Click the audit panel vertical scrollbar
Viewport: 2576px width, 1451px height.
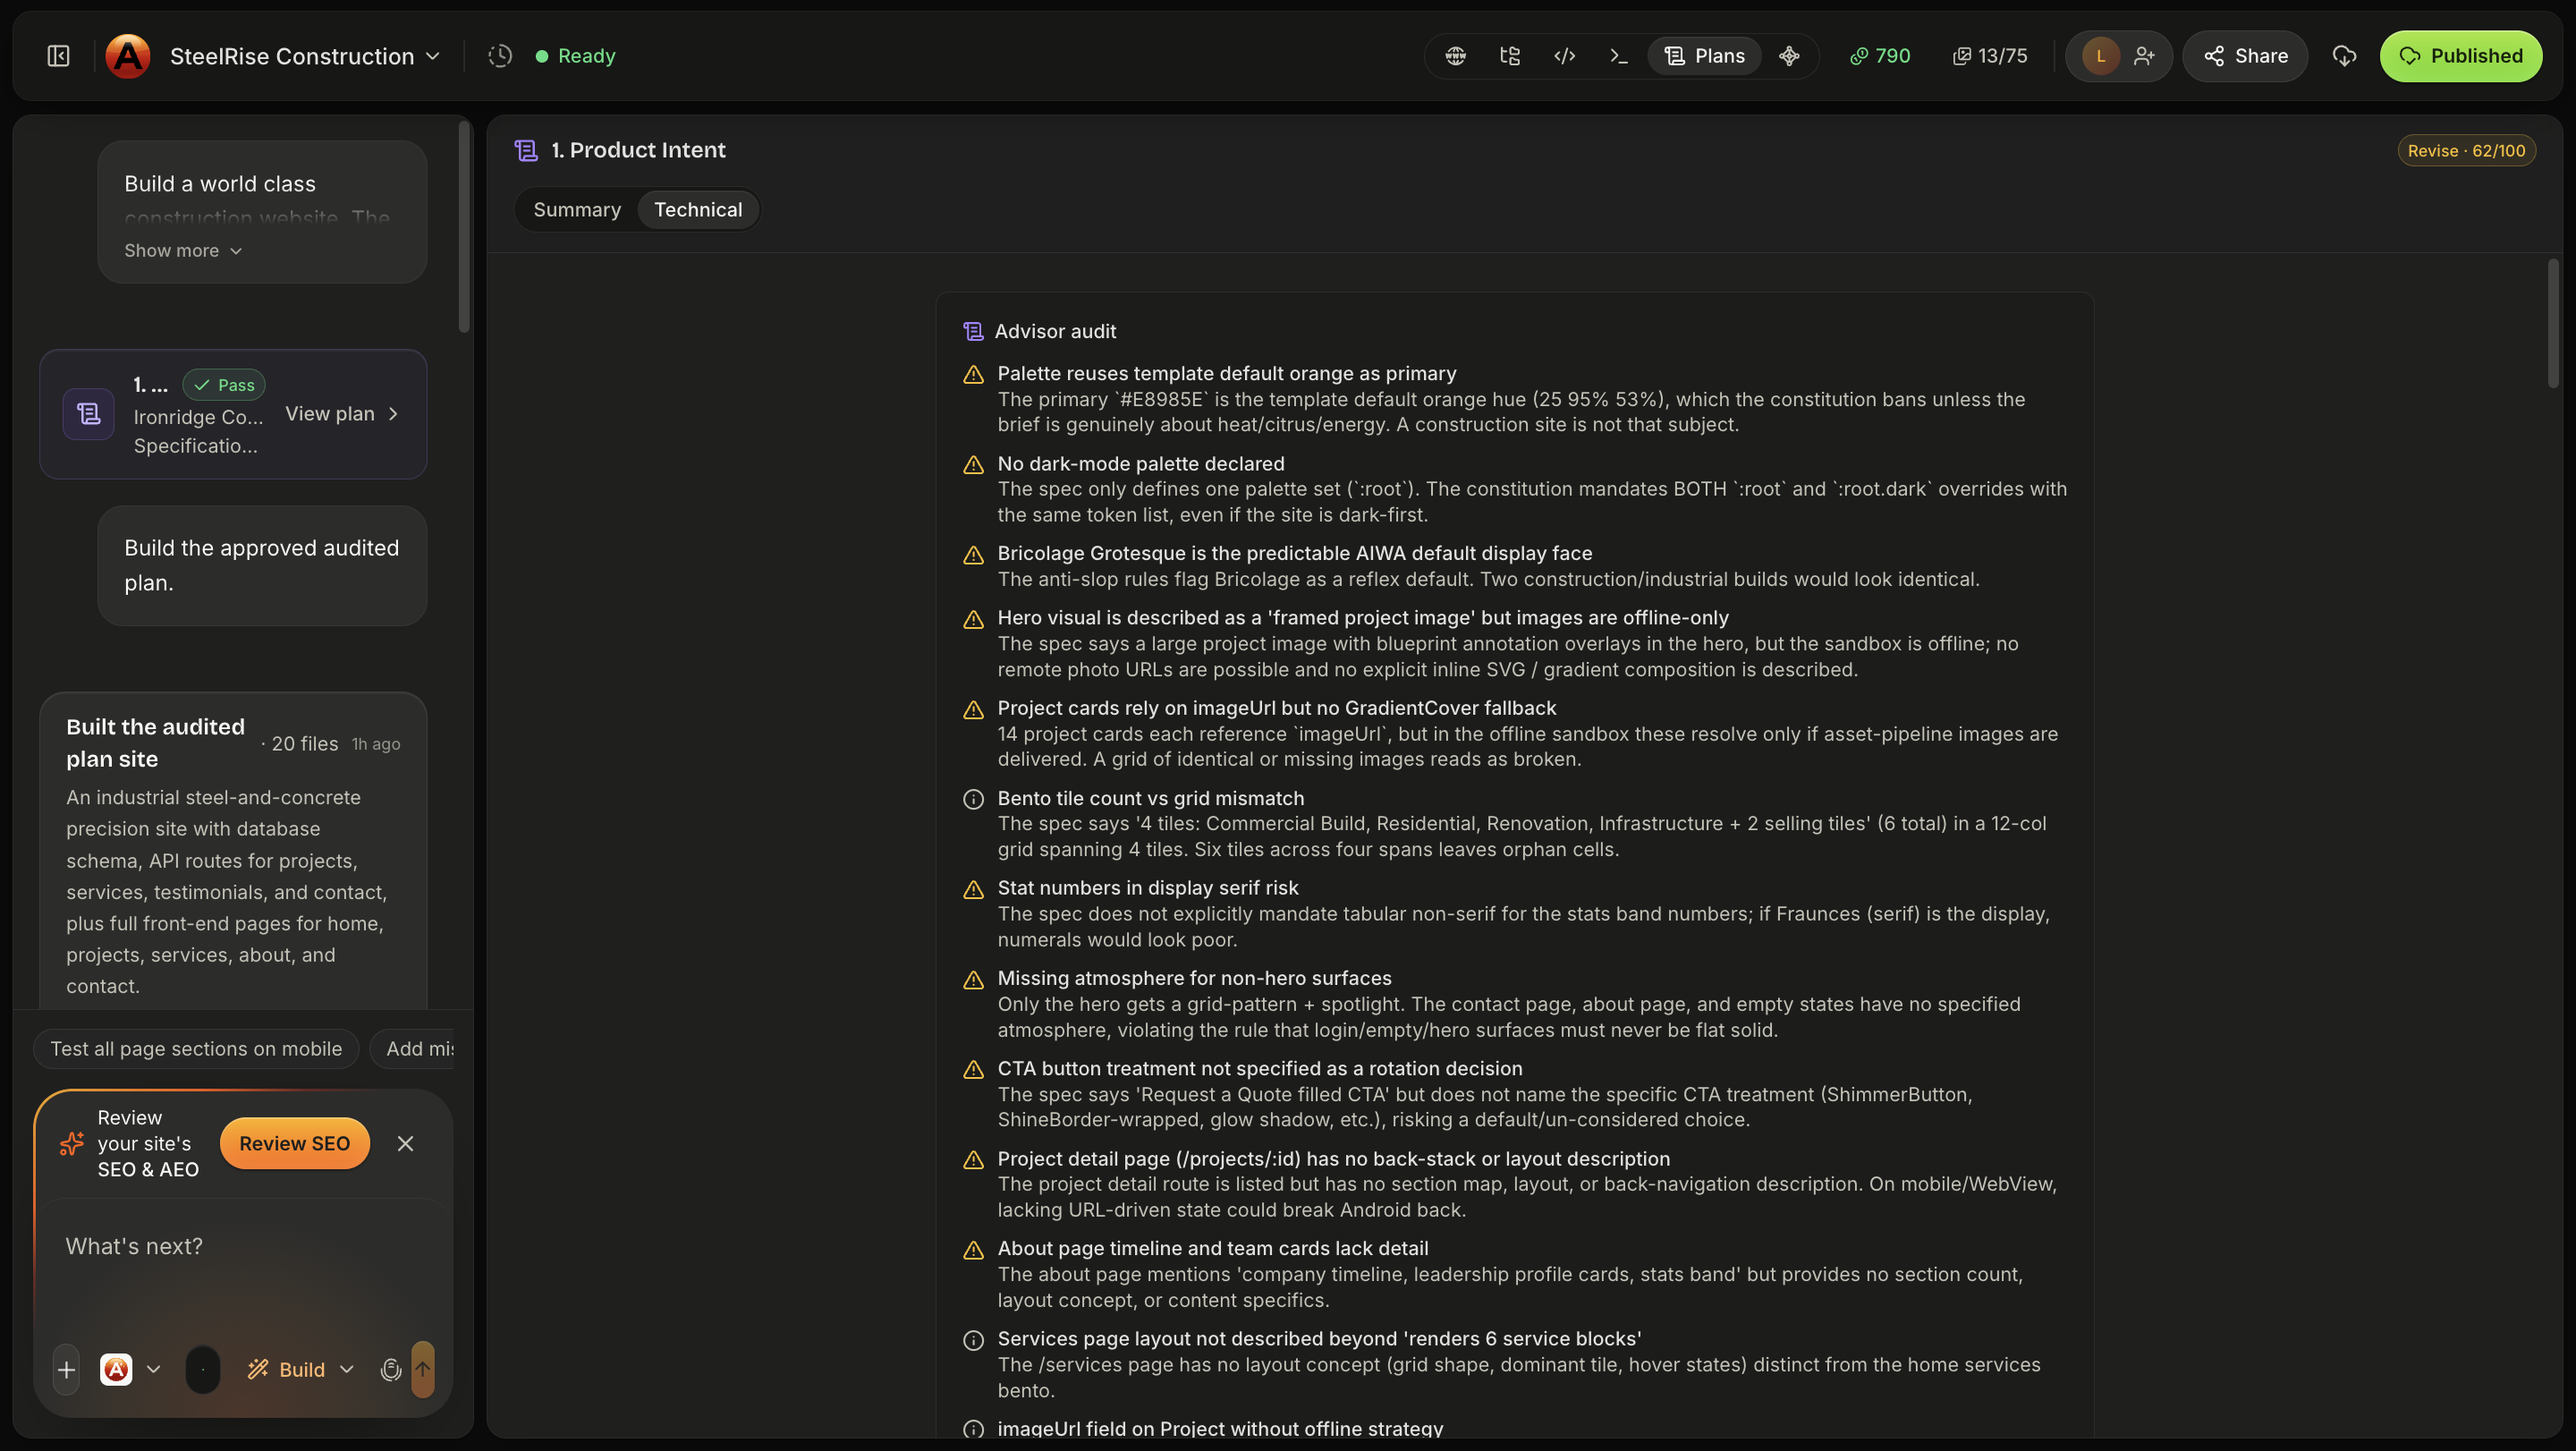(x=2553, y=322)
